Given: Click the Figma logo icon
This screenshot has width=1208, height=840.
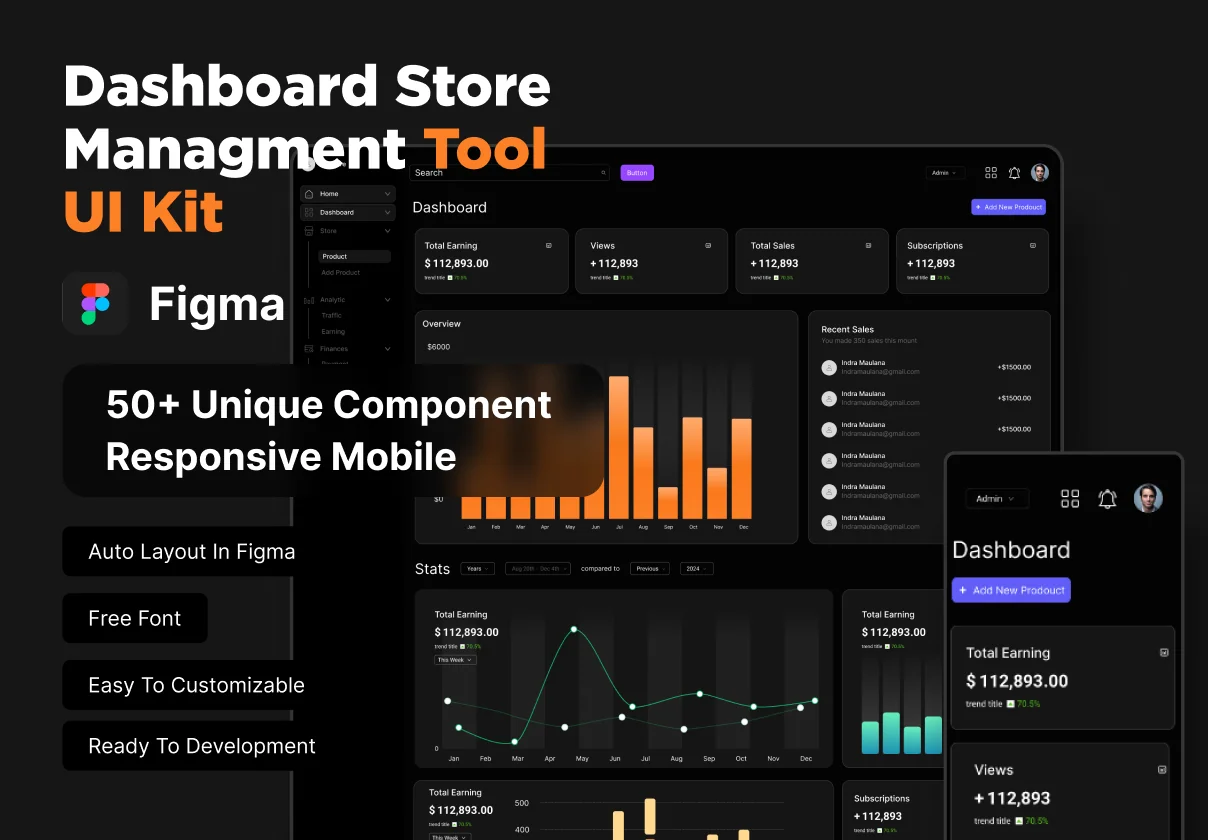Looking at the screenshot, I should [96, 303].
